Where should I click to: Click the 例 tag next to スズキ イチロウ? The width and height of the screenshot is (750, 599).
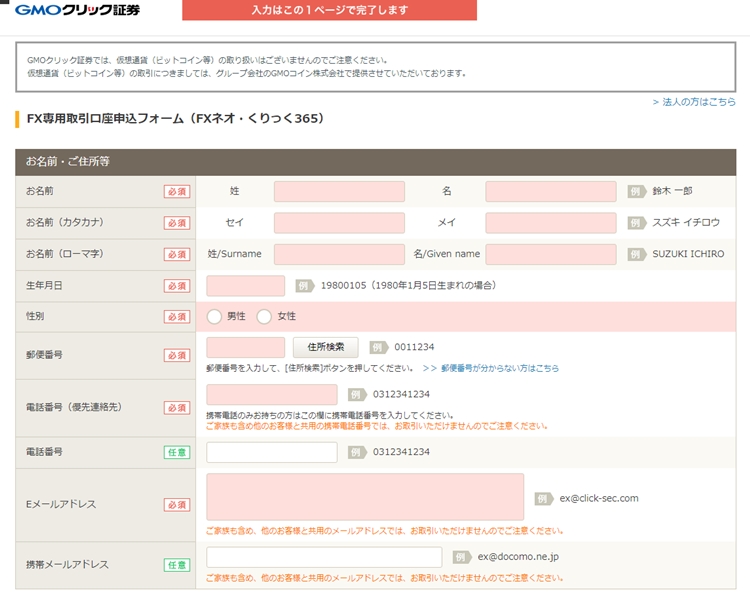636,223
